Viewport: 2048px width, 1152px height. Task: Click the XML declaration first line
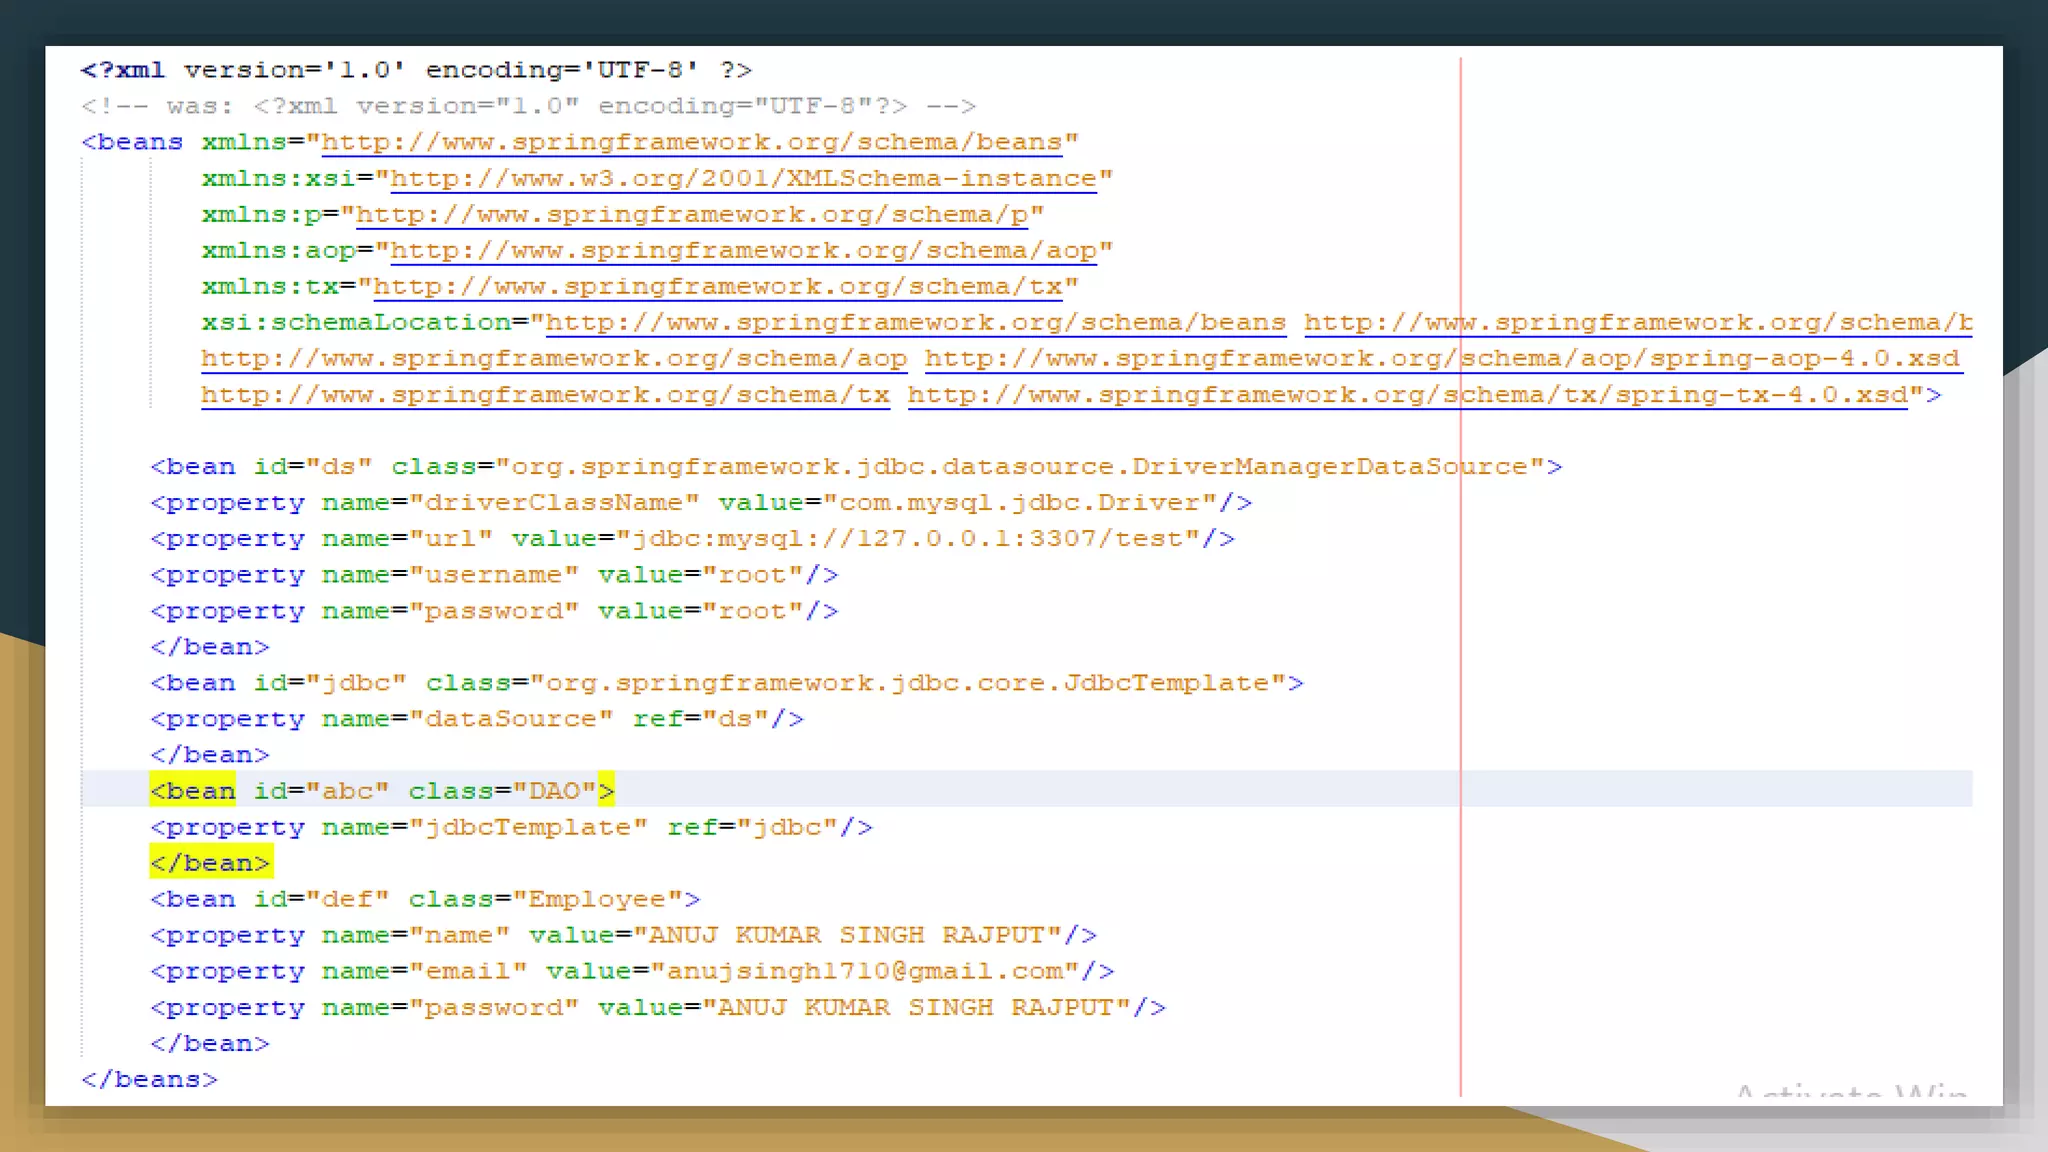click(x=416, y=70)
